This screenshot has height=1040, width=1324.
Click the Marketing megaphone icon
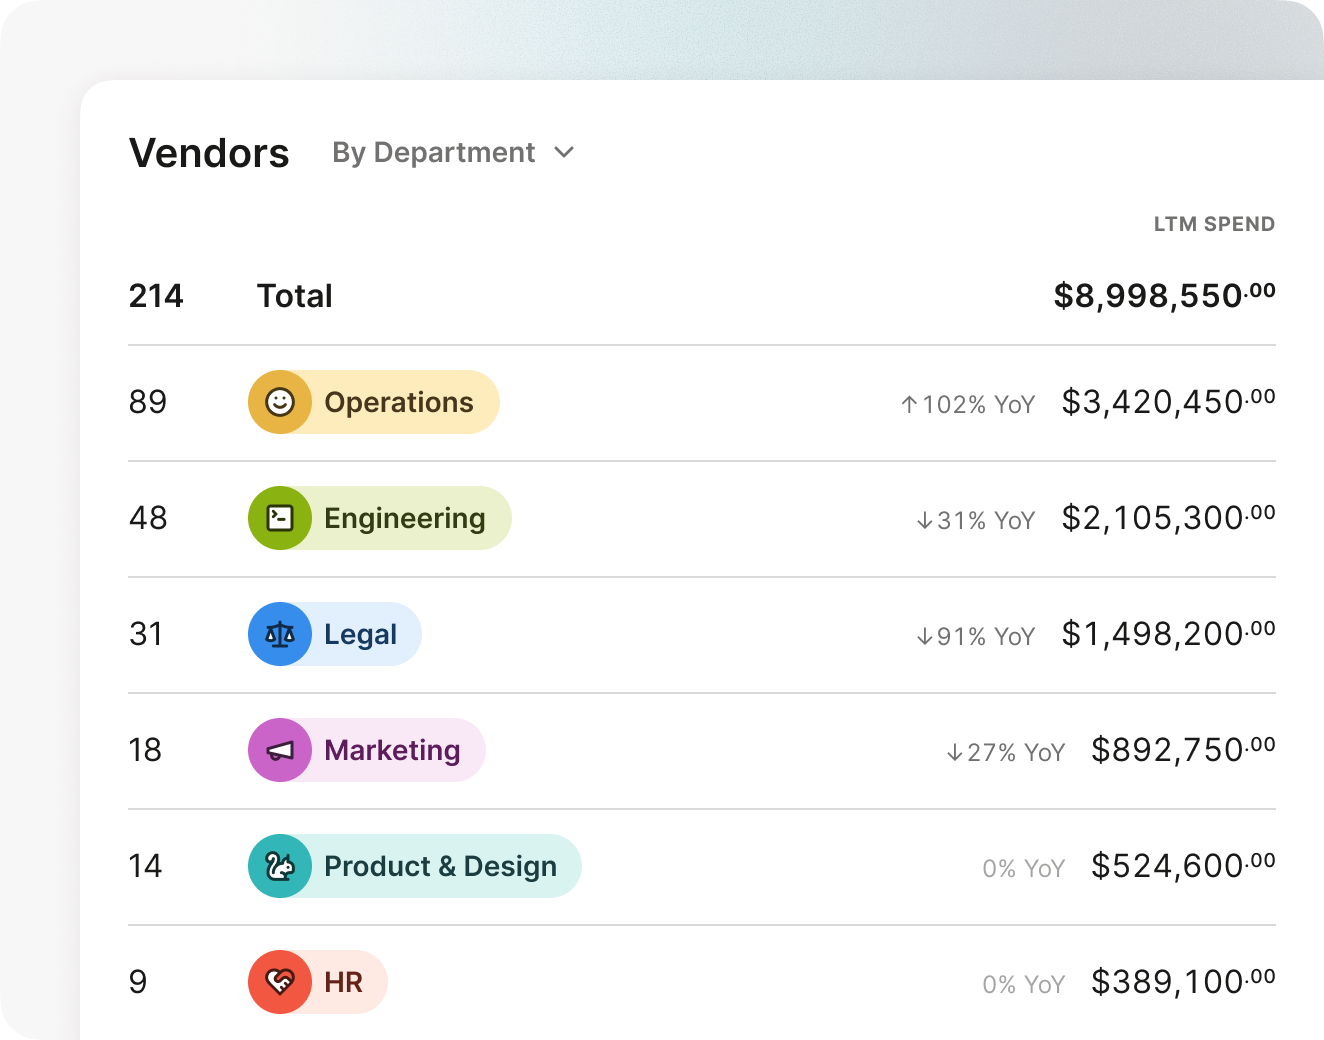(x=280, y=750)
